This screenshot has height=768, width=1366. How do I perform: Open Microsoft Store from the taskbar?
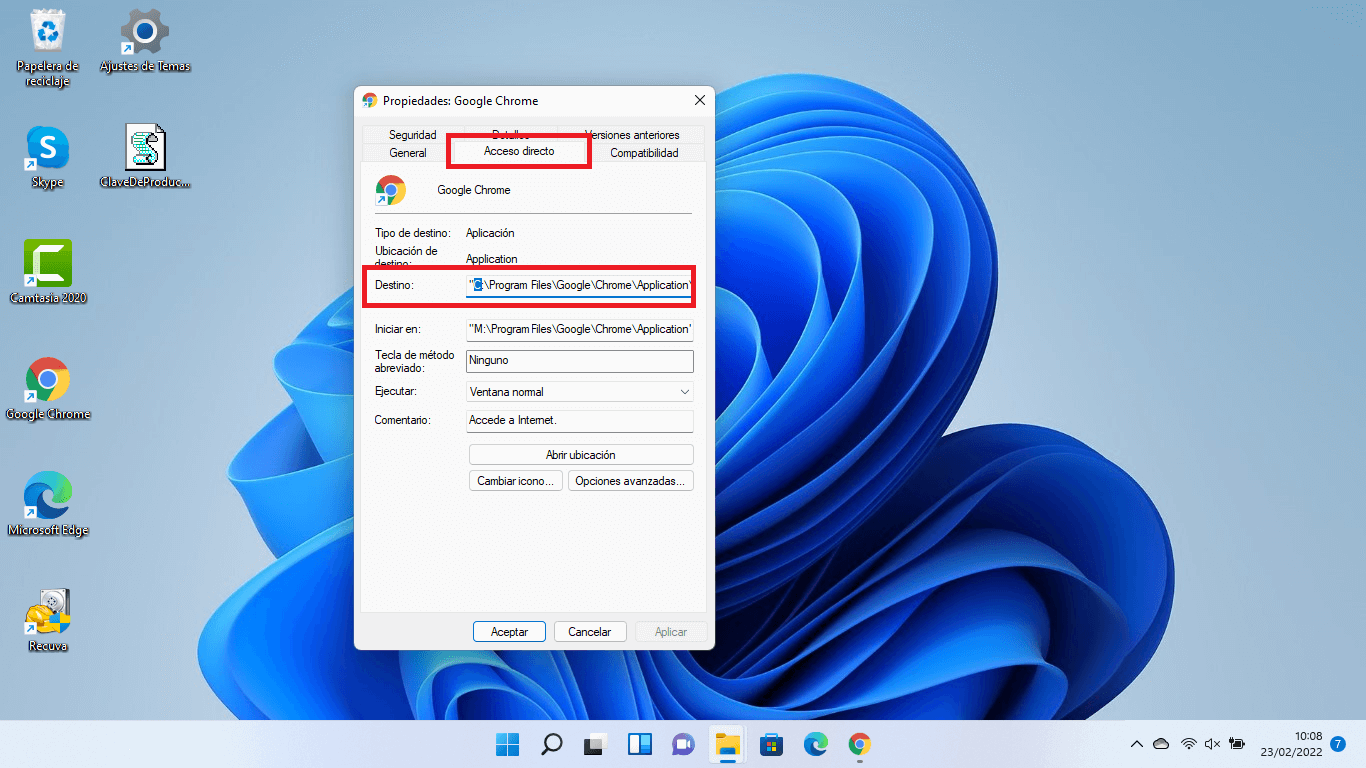[x=772, y=744]
